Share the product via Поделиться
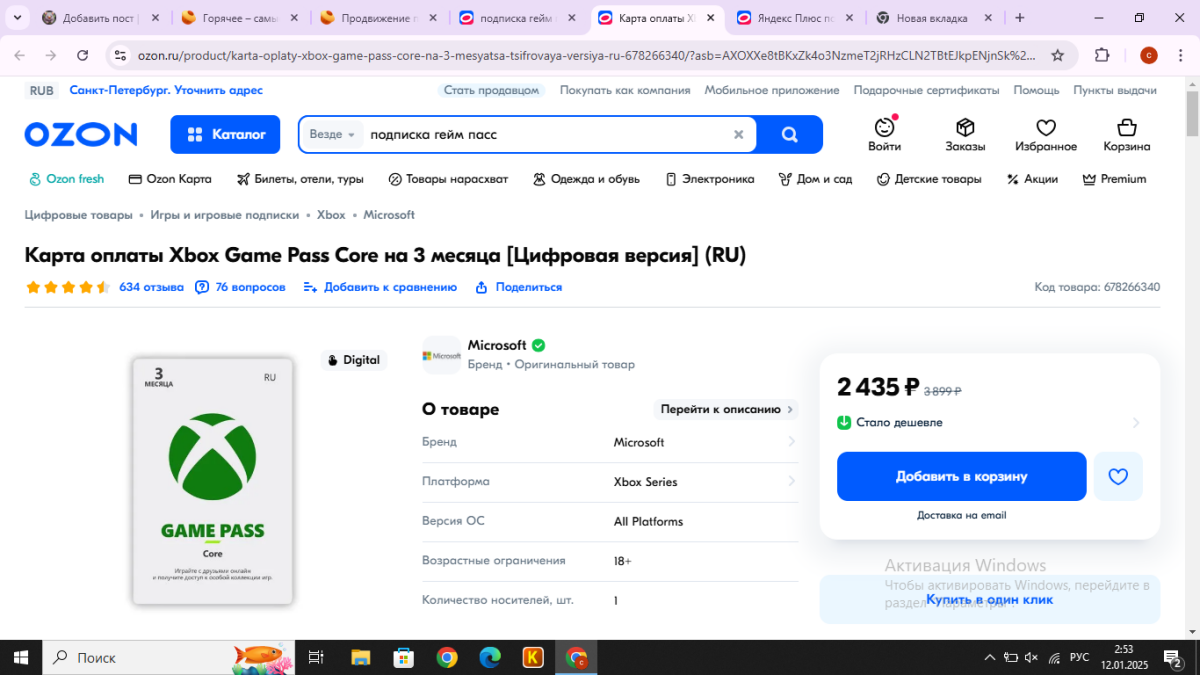This screenshot has height=675, width=1200. (518, 287)
